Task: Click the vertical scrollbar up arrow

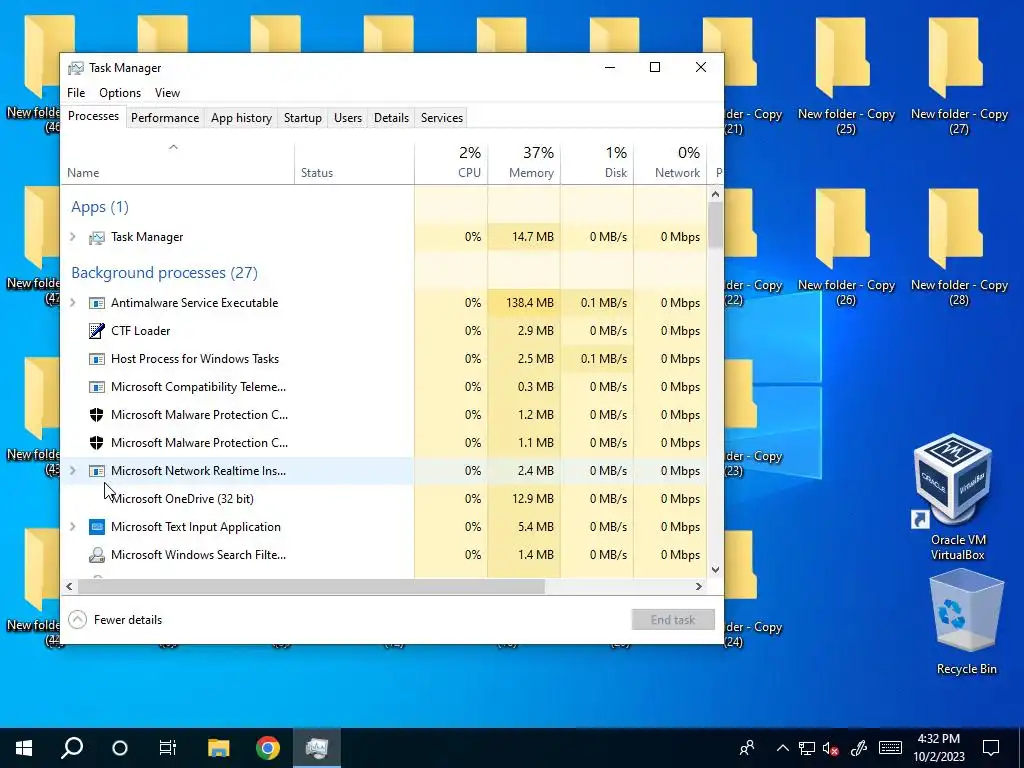Action: pos(715,194)
